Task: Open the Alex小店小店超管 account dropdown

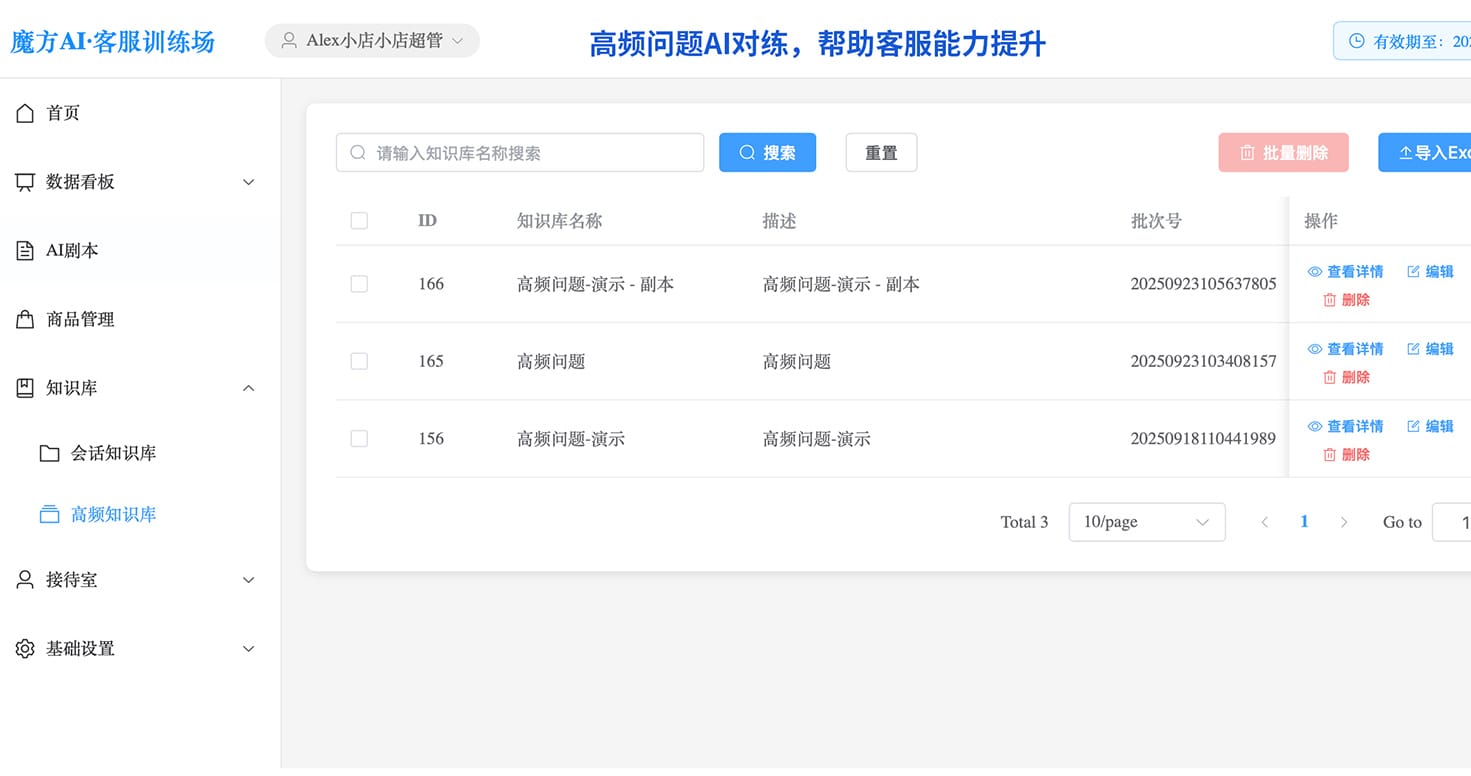Action: click(372, 41)
